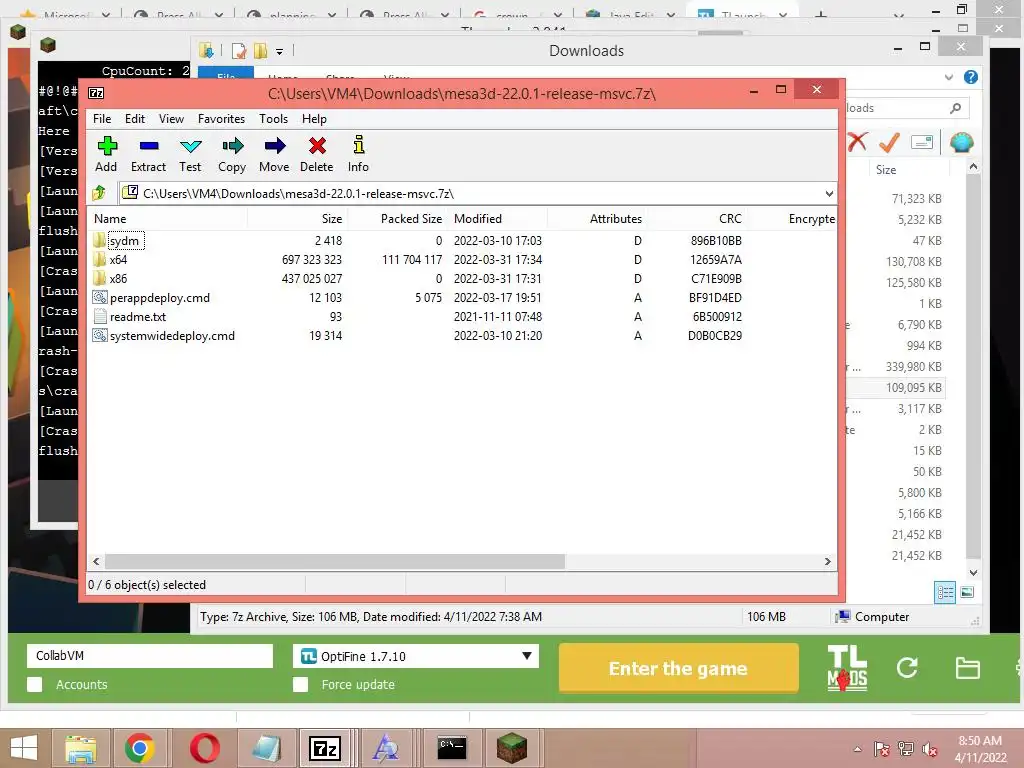Select the x86 folder row
The width and height of the screenshot is (1024, 768).
tap(118, 278)
